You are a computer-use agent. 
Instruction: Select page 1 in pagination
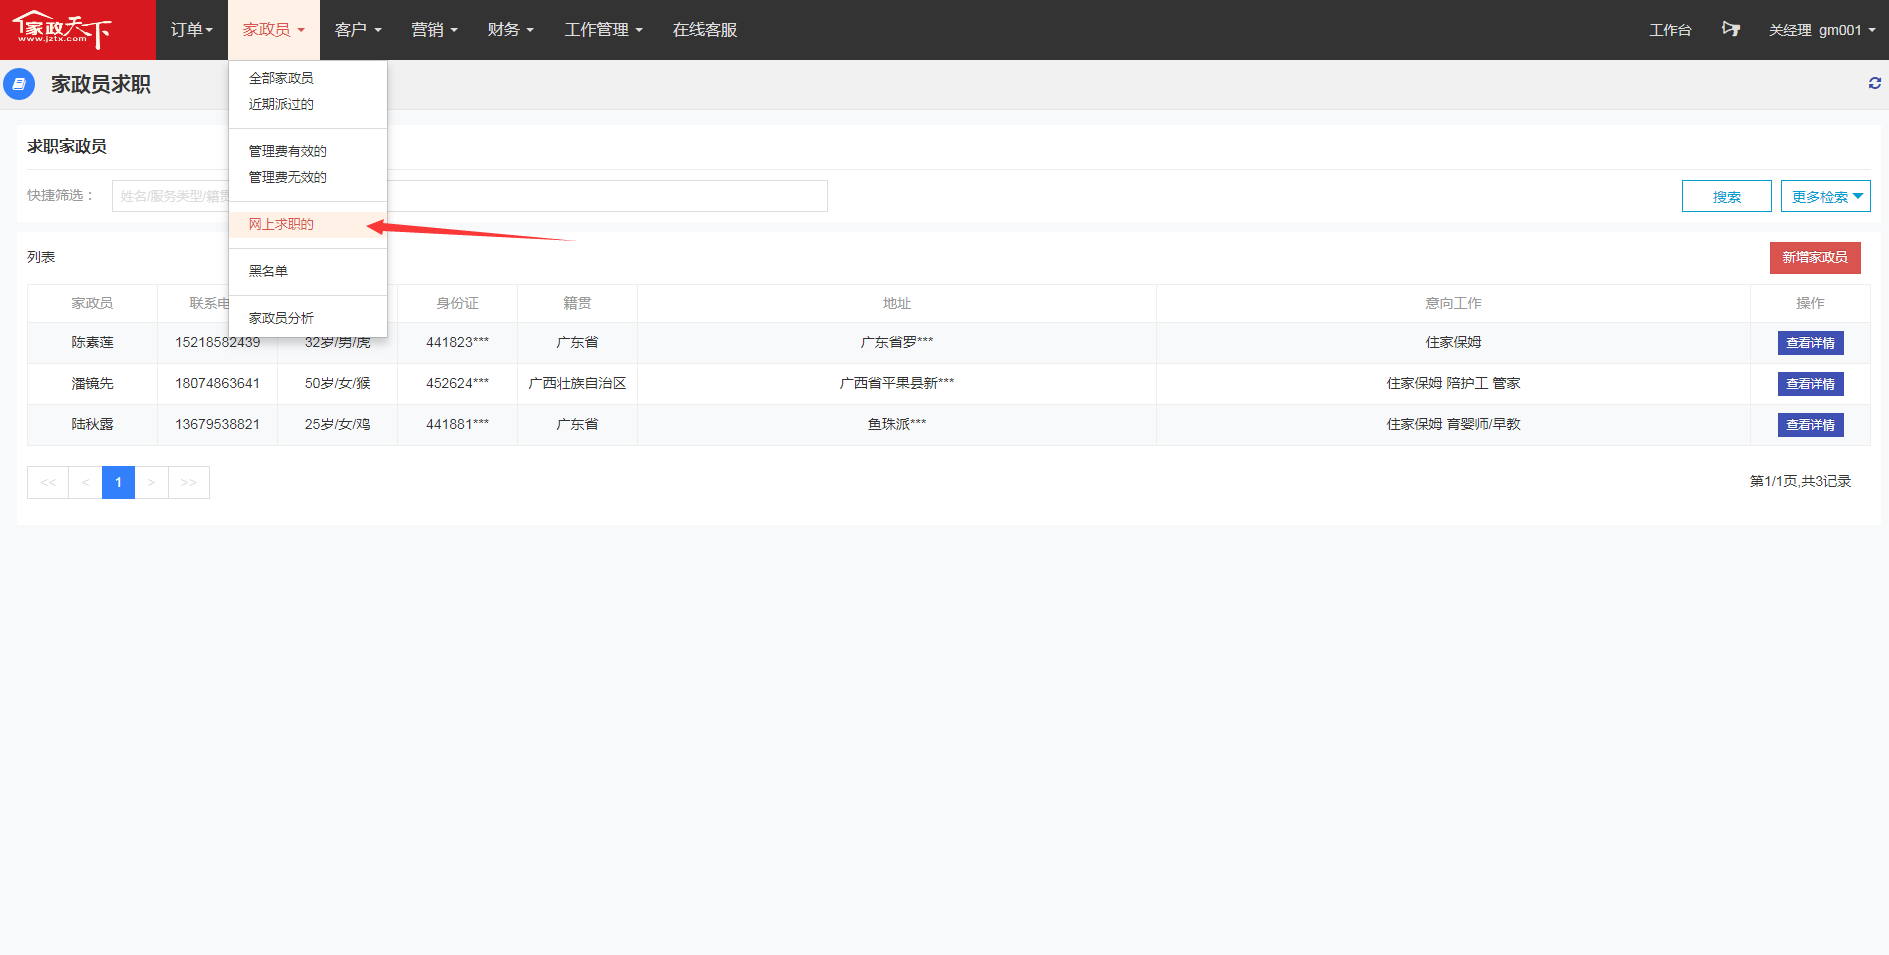(118, 482)
